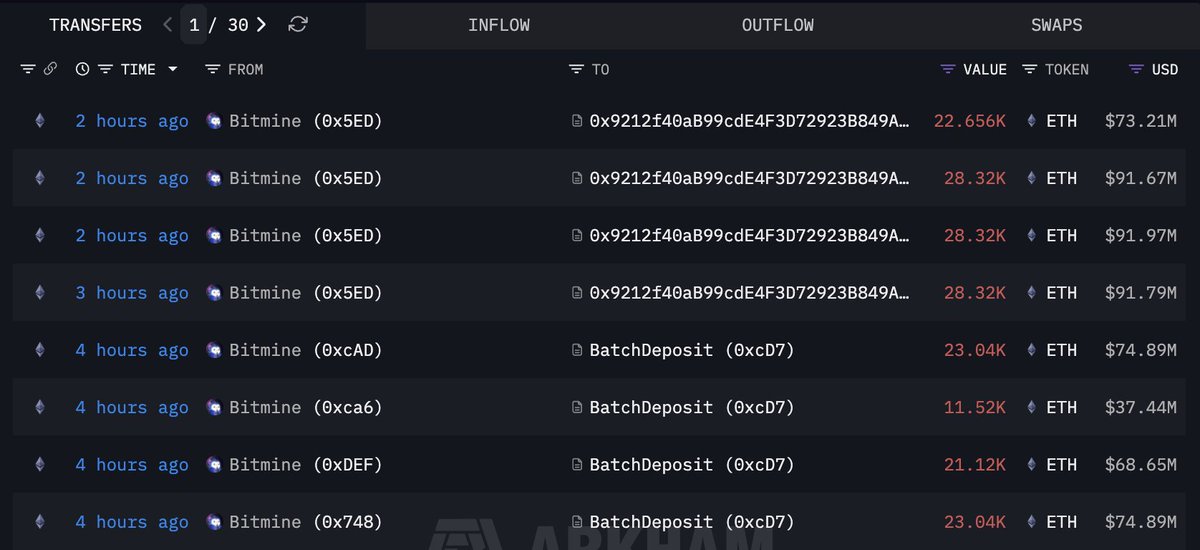Click the Bitmine logo next to Bitmine (0xDEF)
Screen dimensions: 1200x550
click(x=213, y=464)
